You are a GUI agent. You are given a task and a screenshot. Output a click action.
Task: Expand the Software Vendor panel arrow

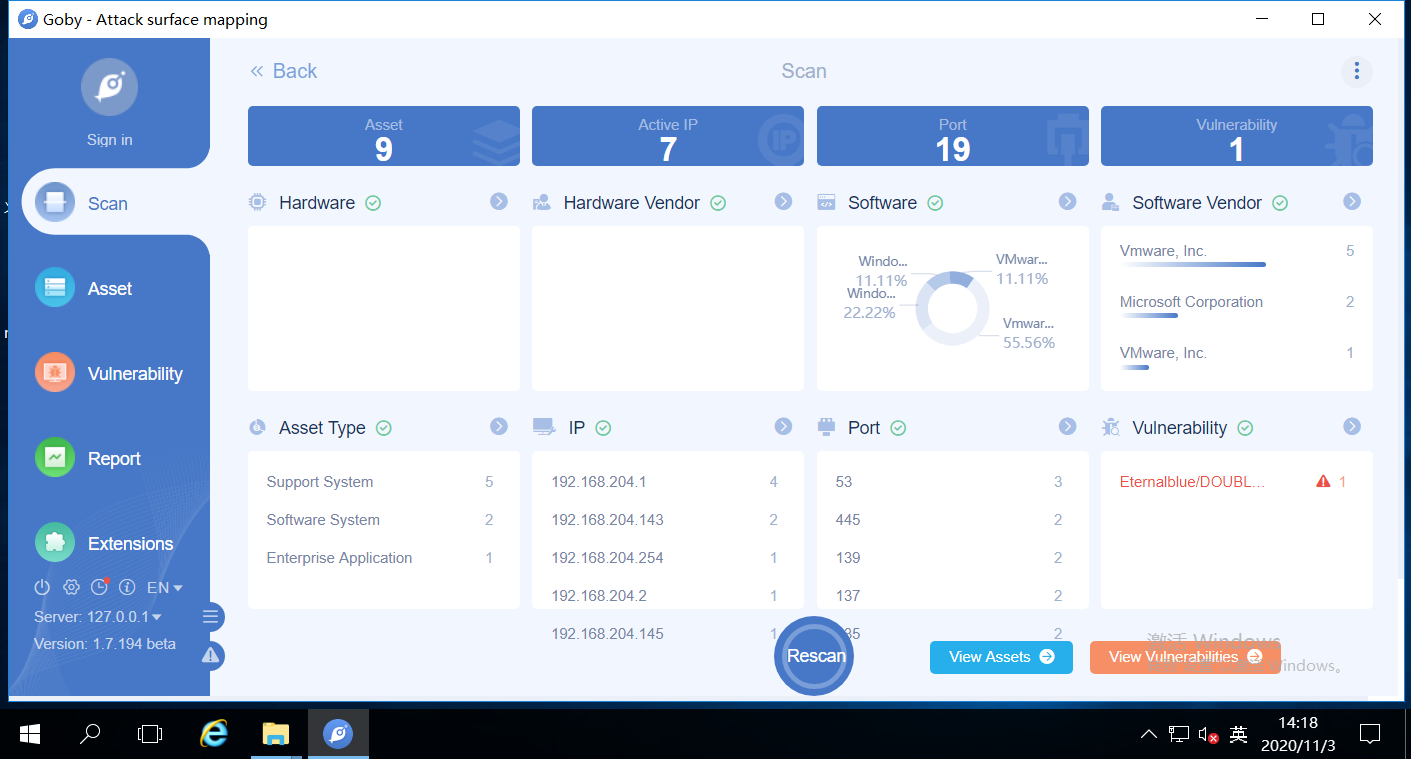(1352, 202)
